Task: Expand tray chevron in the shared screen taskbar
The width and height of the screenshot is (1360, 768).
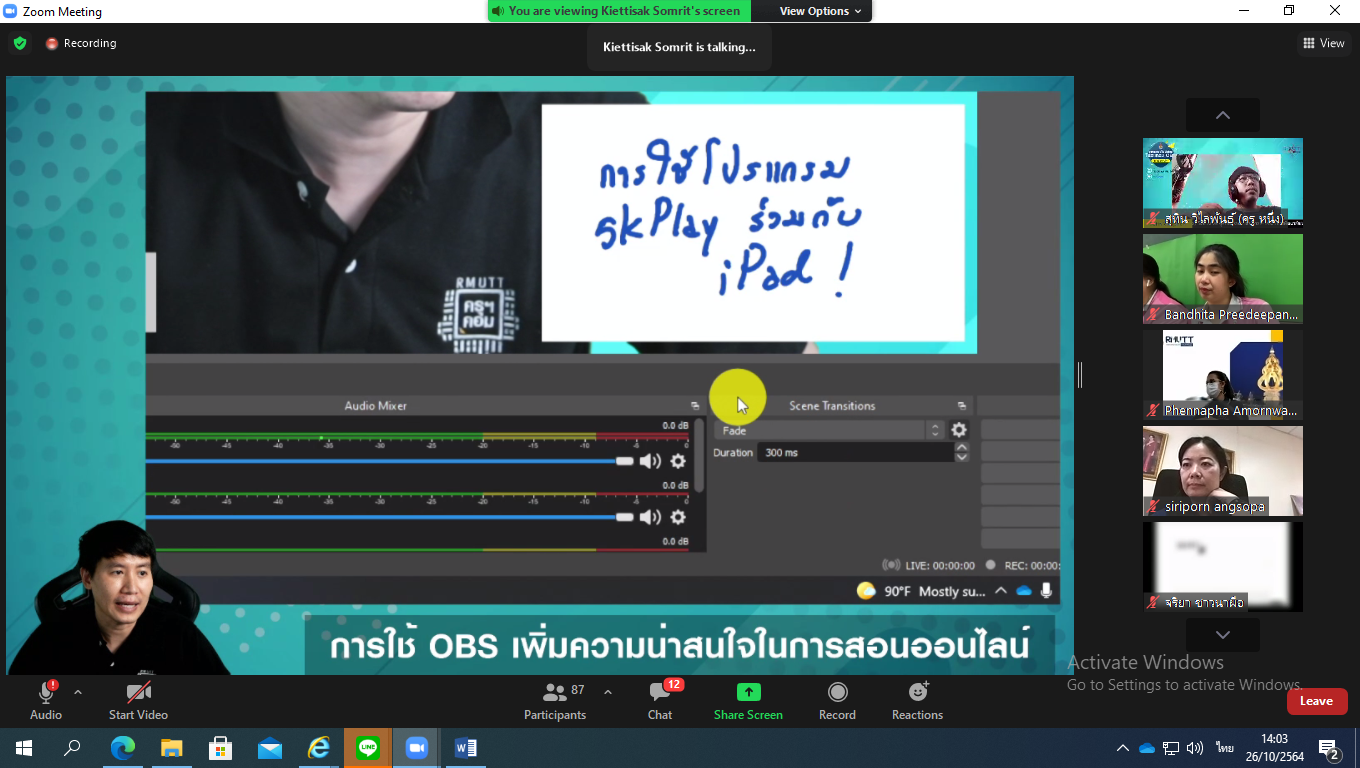Action: coord(1000,591)
